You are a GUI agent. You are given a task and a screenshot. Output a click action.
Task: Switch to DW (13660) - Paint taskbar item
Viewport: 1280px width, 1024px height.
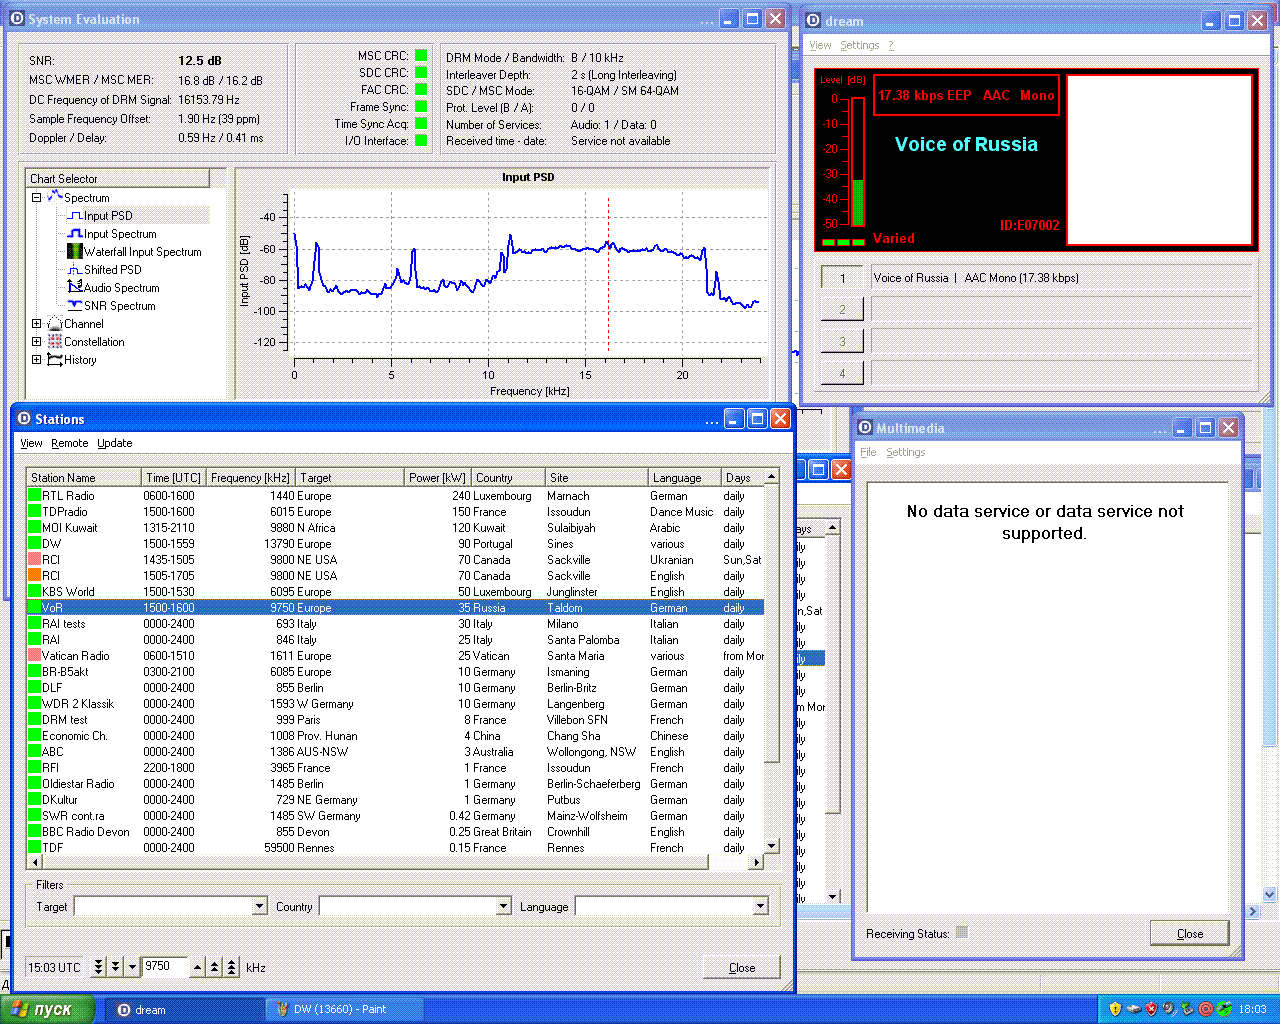click(x=344, y=1009)
